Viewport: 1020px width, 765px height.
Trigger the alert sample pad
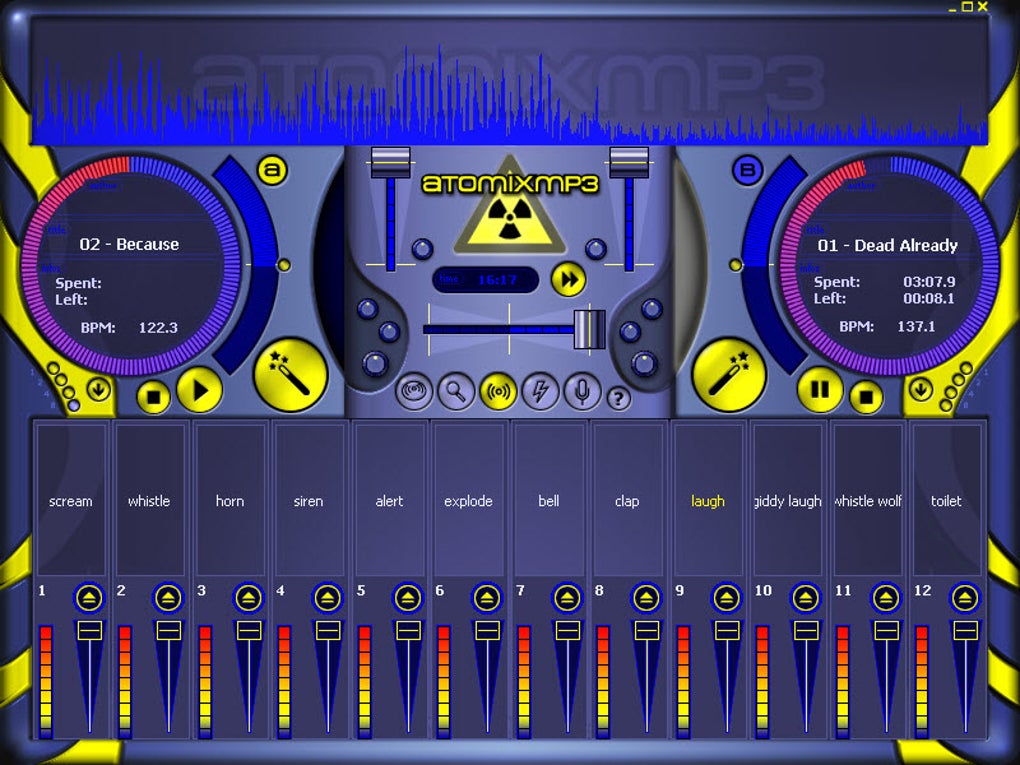pyautogui.click(x=389, y=500)
